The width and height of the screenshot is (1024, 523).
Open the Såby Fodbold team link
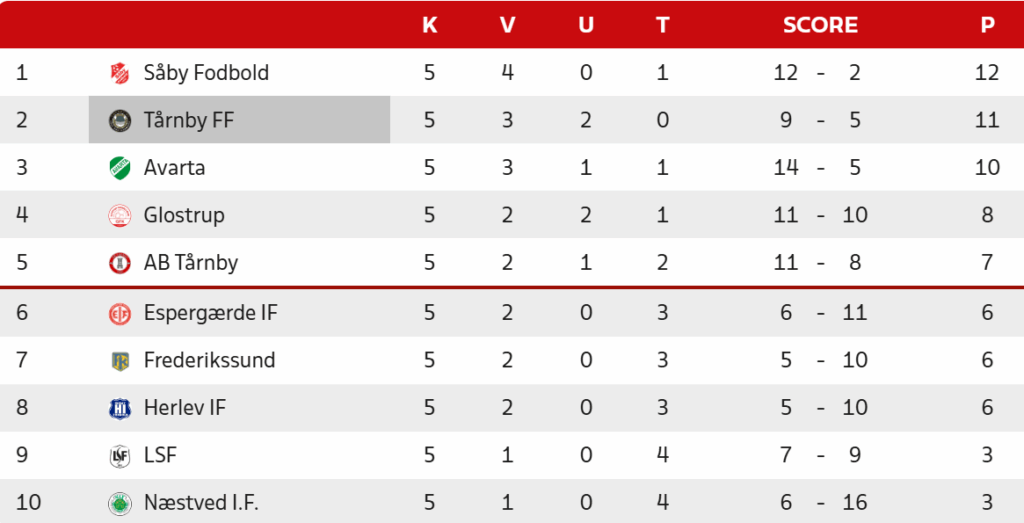[x=206, y=73]
